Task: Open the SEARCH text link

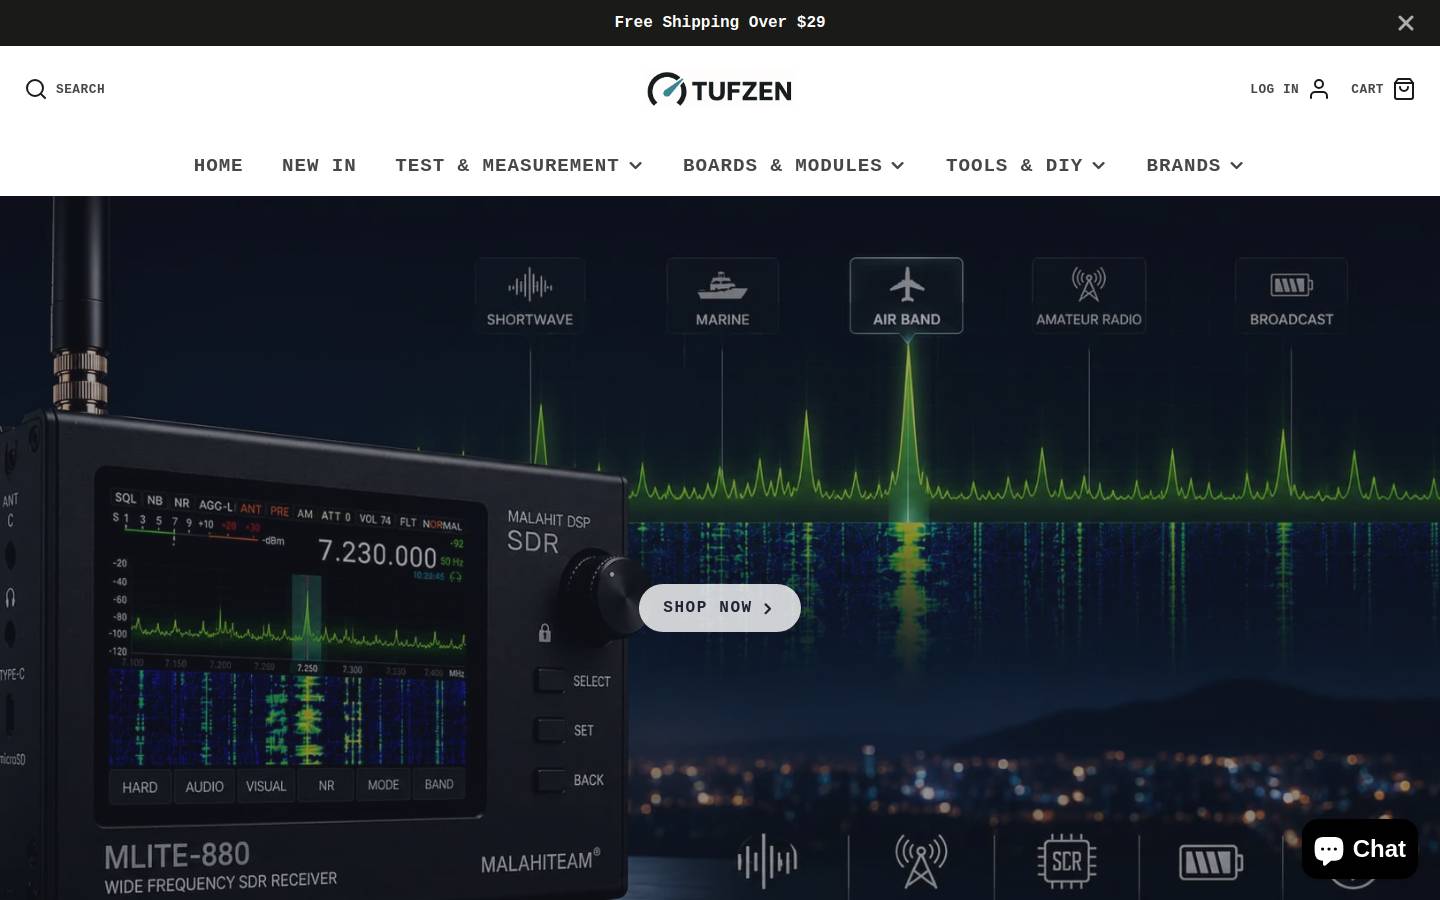Action: [80, 89]
